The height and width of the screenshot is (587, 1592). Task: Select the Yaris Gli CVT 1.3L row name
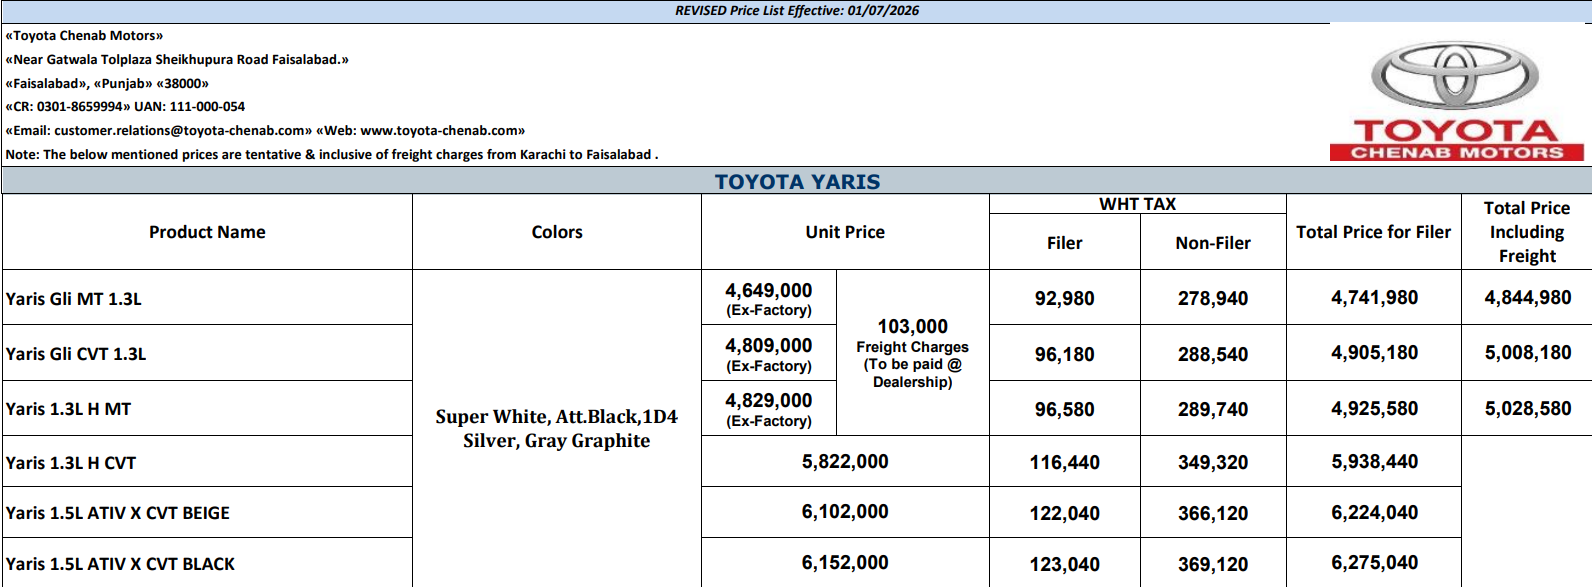tap(76, 354)
